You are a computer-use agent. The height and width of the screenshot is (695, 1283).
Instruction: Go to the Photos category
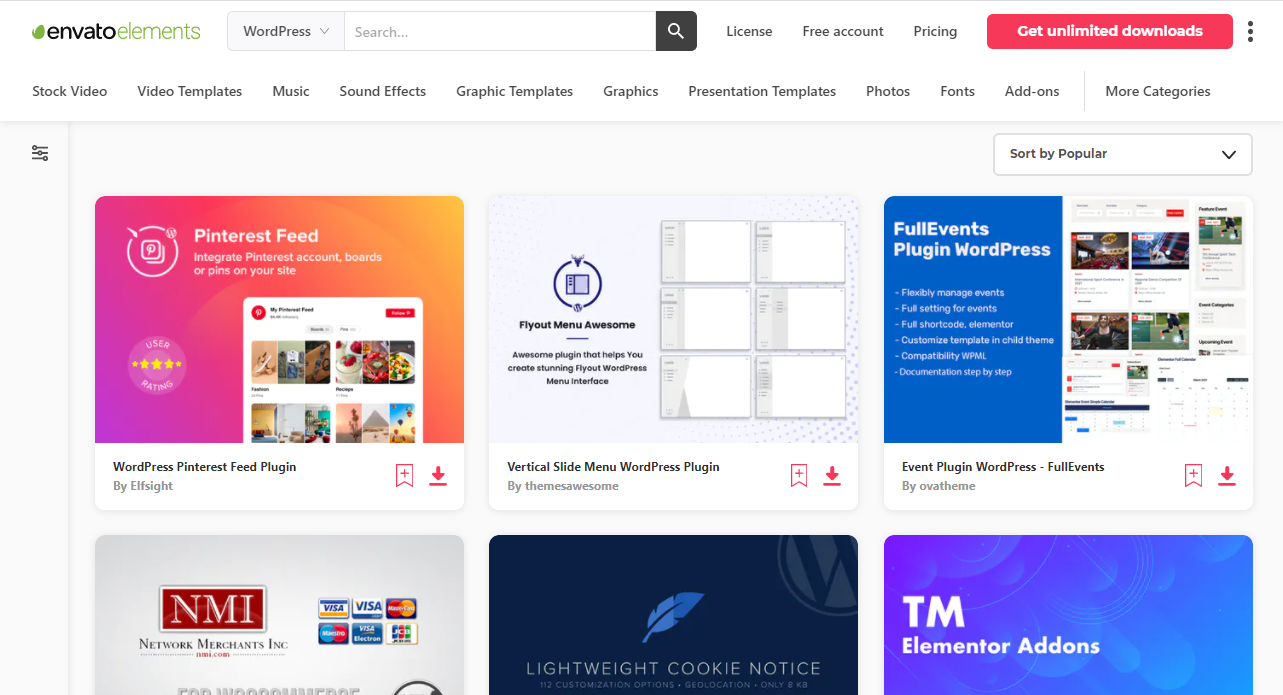[x=888, y=91]
